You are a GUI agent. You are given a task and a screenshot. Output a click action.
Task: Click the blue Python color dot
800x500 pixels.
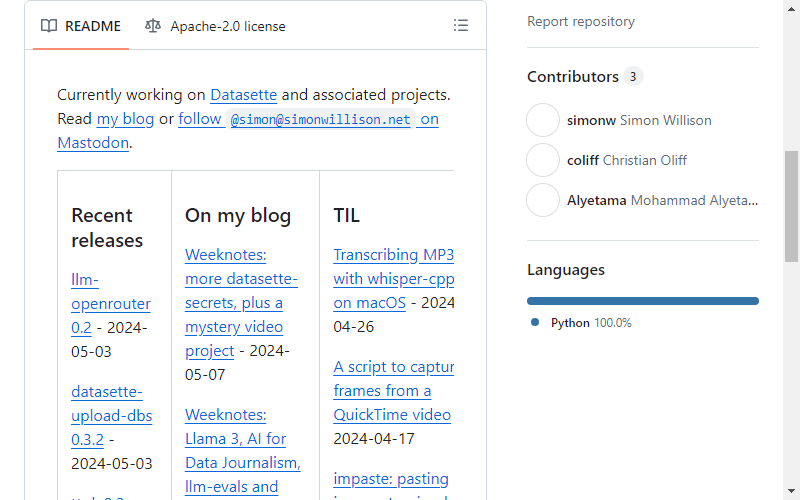pos(535,322)
